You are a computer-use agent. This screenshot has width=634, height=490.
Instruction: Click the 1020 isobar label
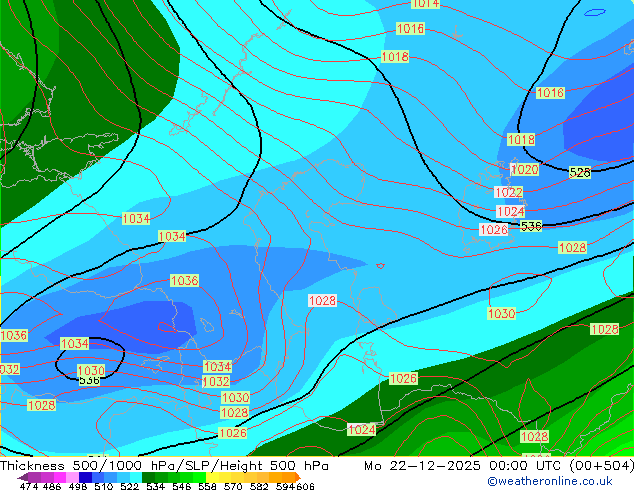coord(525,169)
